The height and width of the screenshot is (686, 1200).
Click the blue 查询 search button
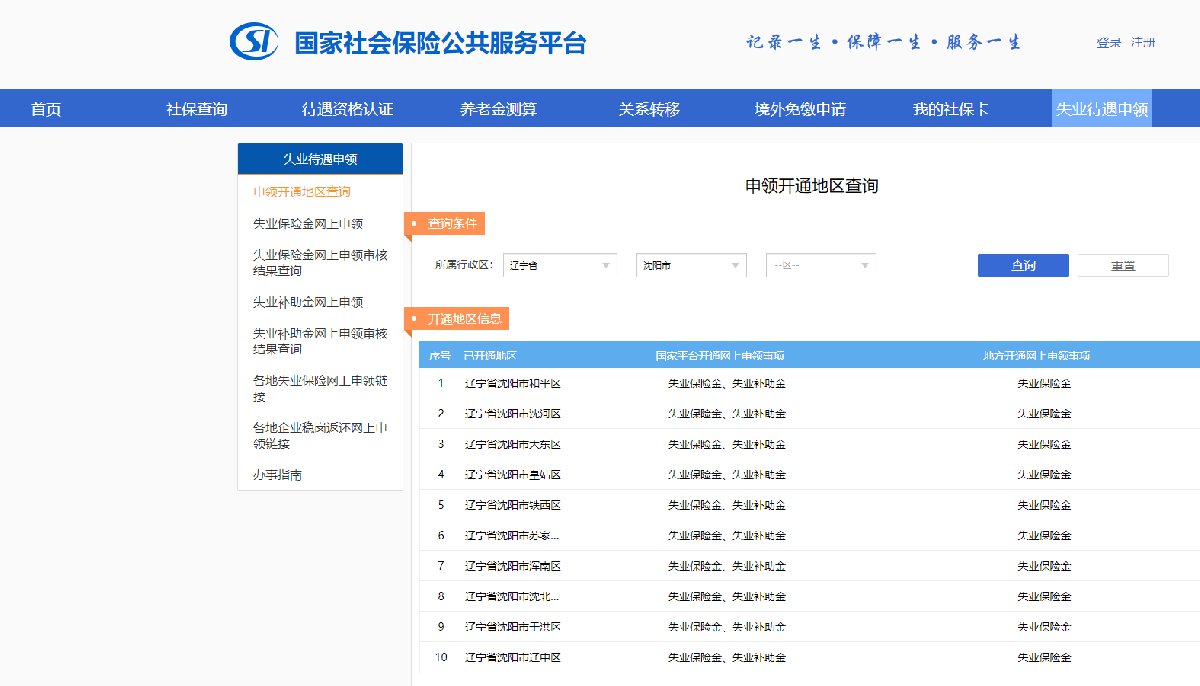(1022, 265)
